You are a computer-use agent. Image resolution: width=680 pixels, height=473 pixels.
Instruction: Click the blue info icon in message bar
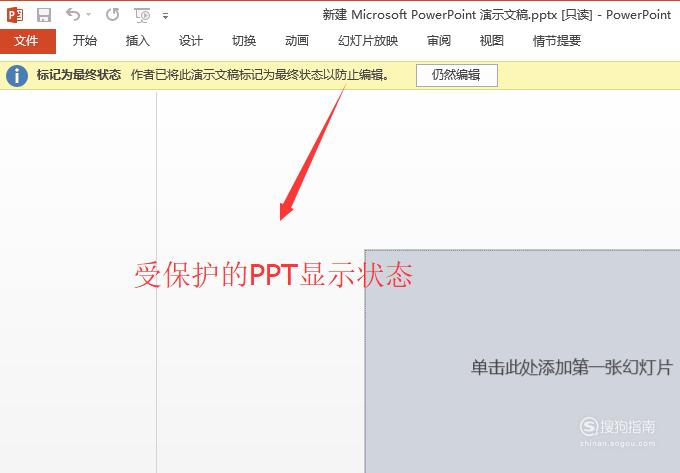point(17,76)
